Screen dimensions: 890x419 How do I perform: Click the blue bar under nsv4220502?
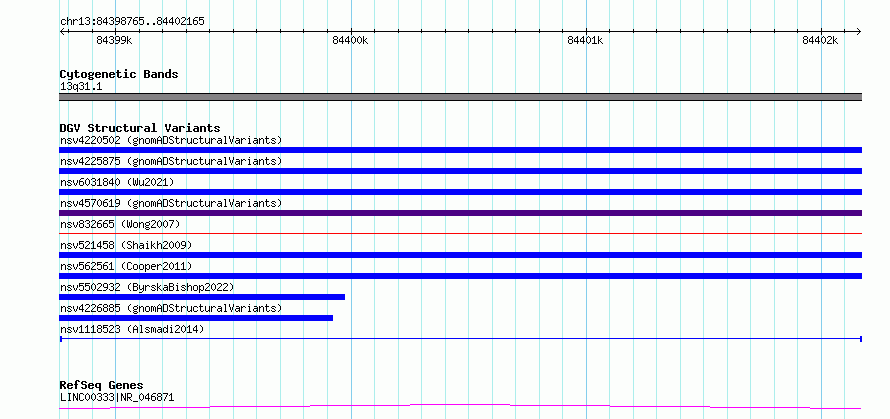tap(460, 150)
